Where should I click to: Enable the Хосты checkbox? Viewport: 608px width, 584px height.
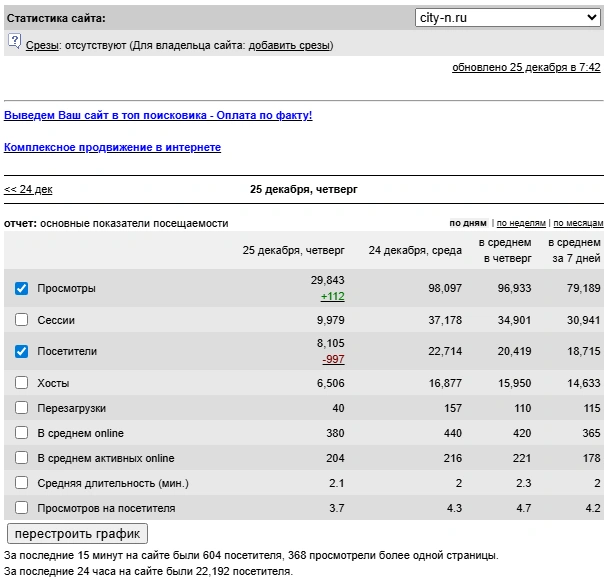point(22,382)
